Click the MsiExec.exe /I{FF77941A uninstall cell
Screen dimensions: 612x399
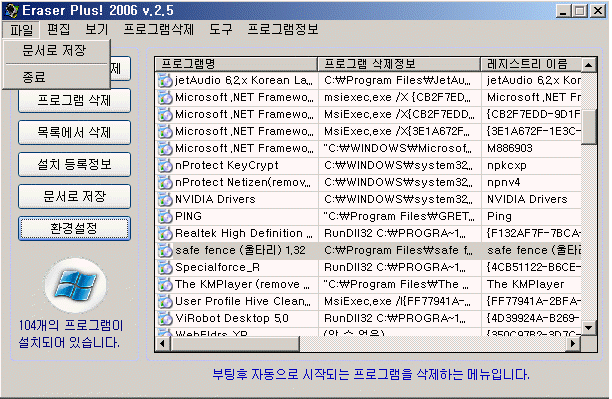[x=397, y=301]
